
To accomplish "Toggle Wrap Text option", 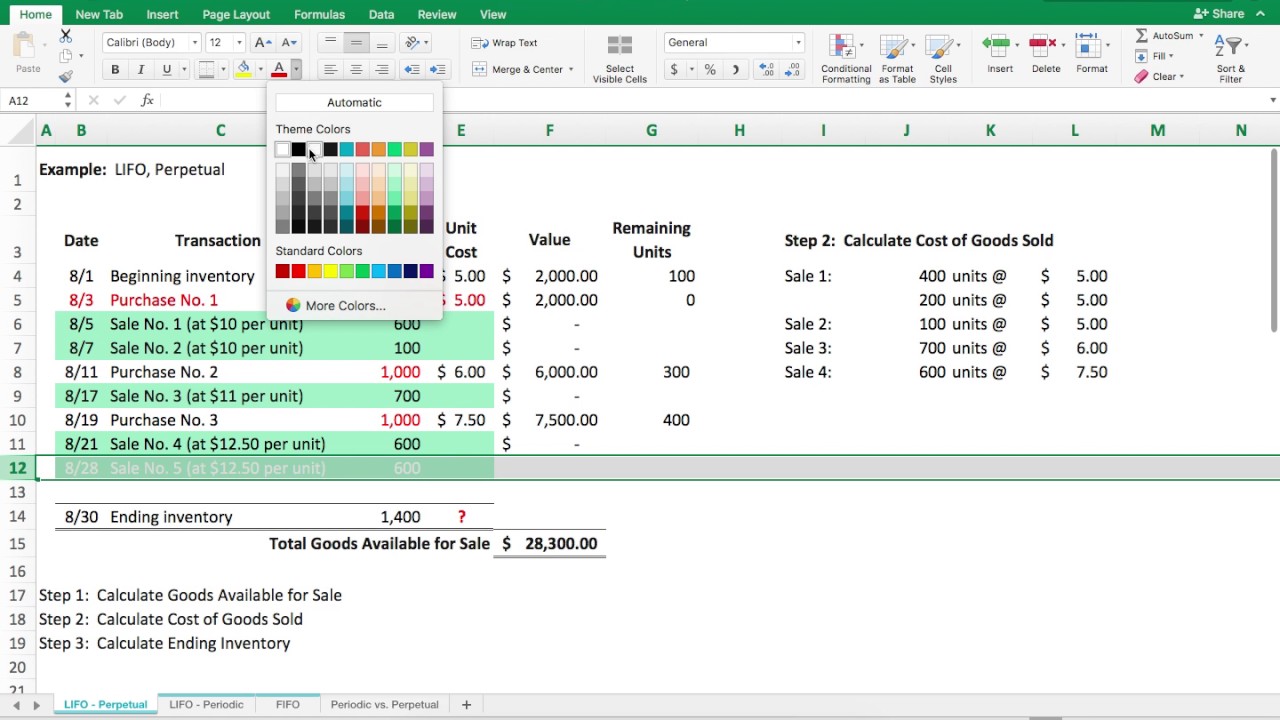I will pyautogui.click(x=505, y=43).
